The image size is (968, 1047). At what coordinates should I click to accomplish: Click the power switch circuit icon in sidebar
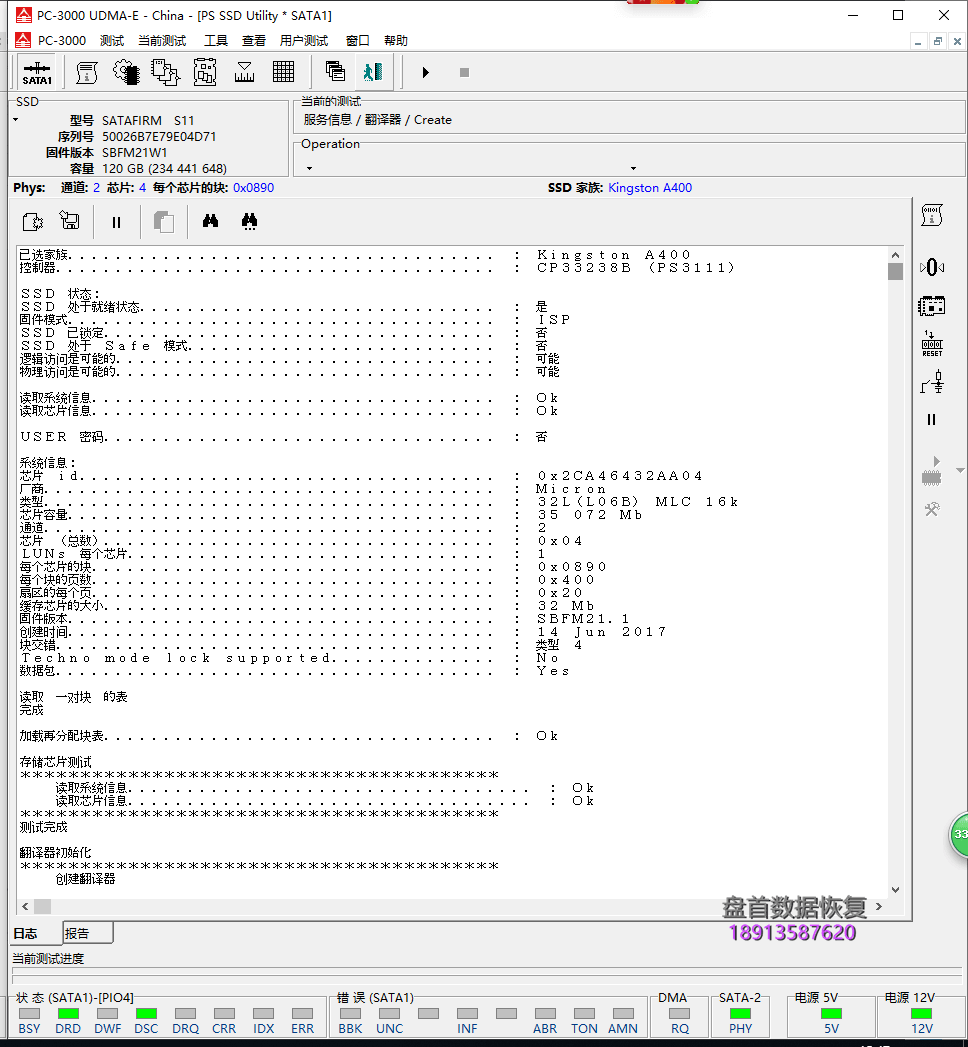pyautogui.click(x=932, y=382)
